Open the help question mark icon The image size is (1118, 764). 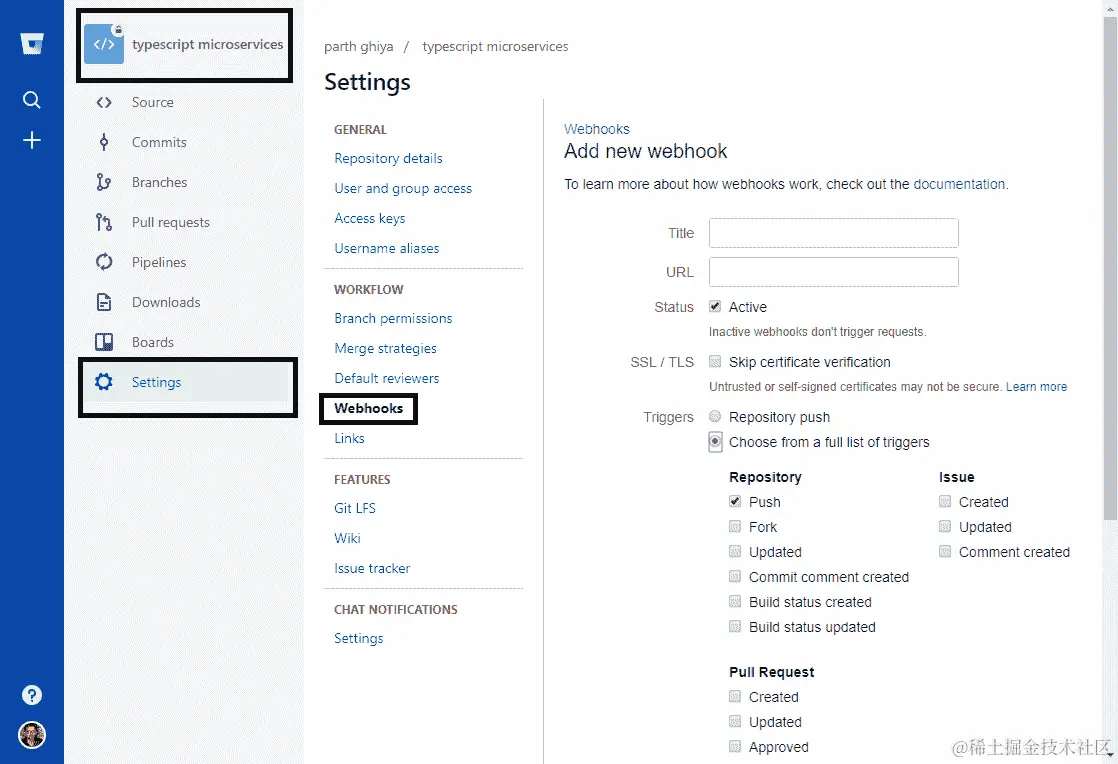pos(31,695)
